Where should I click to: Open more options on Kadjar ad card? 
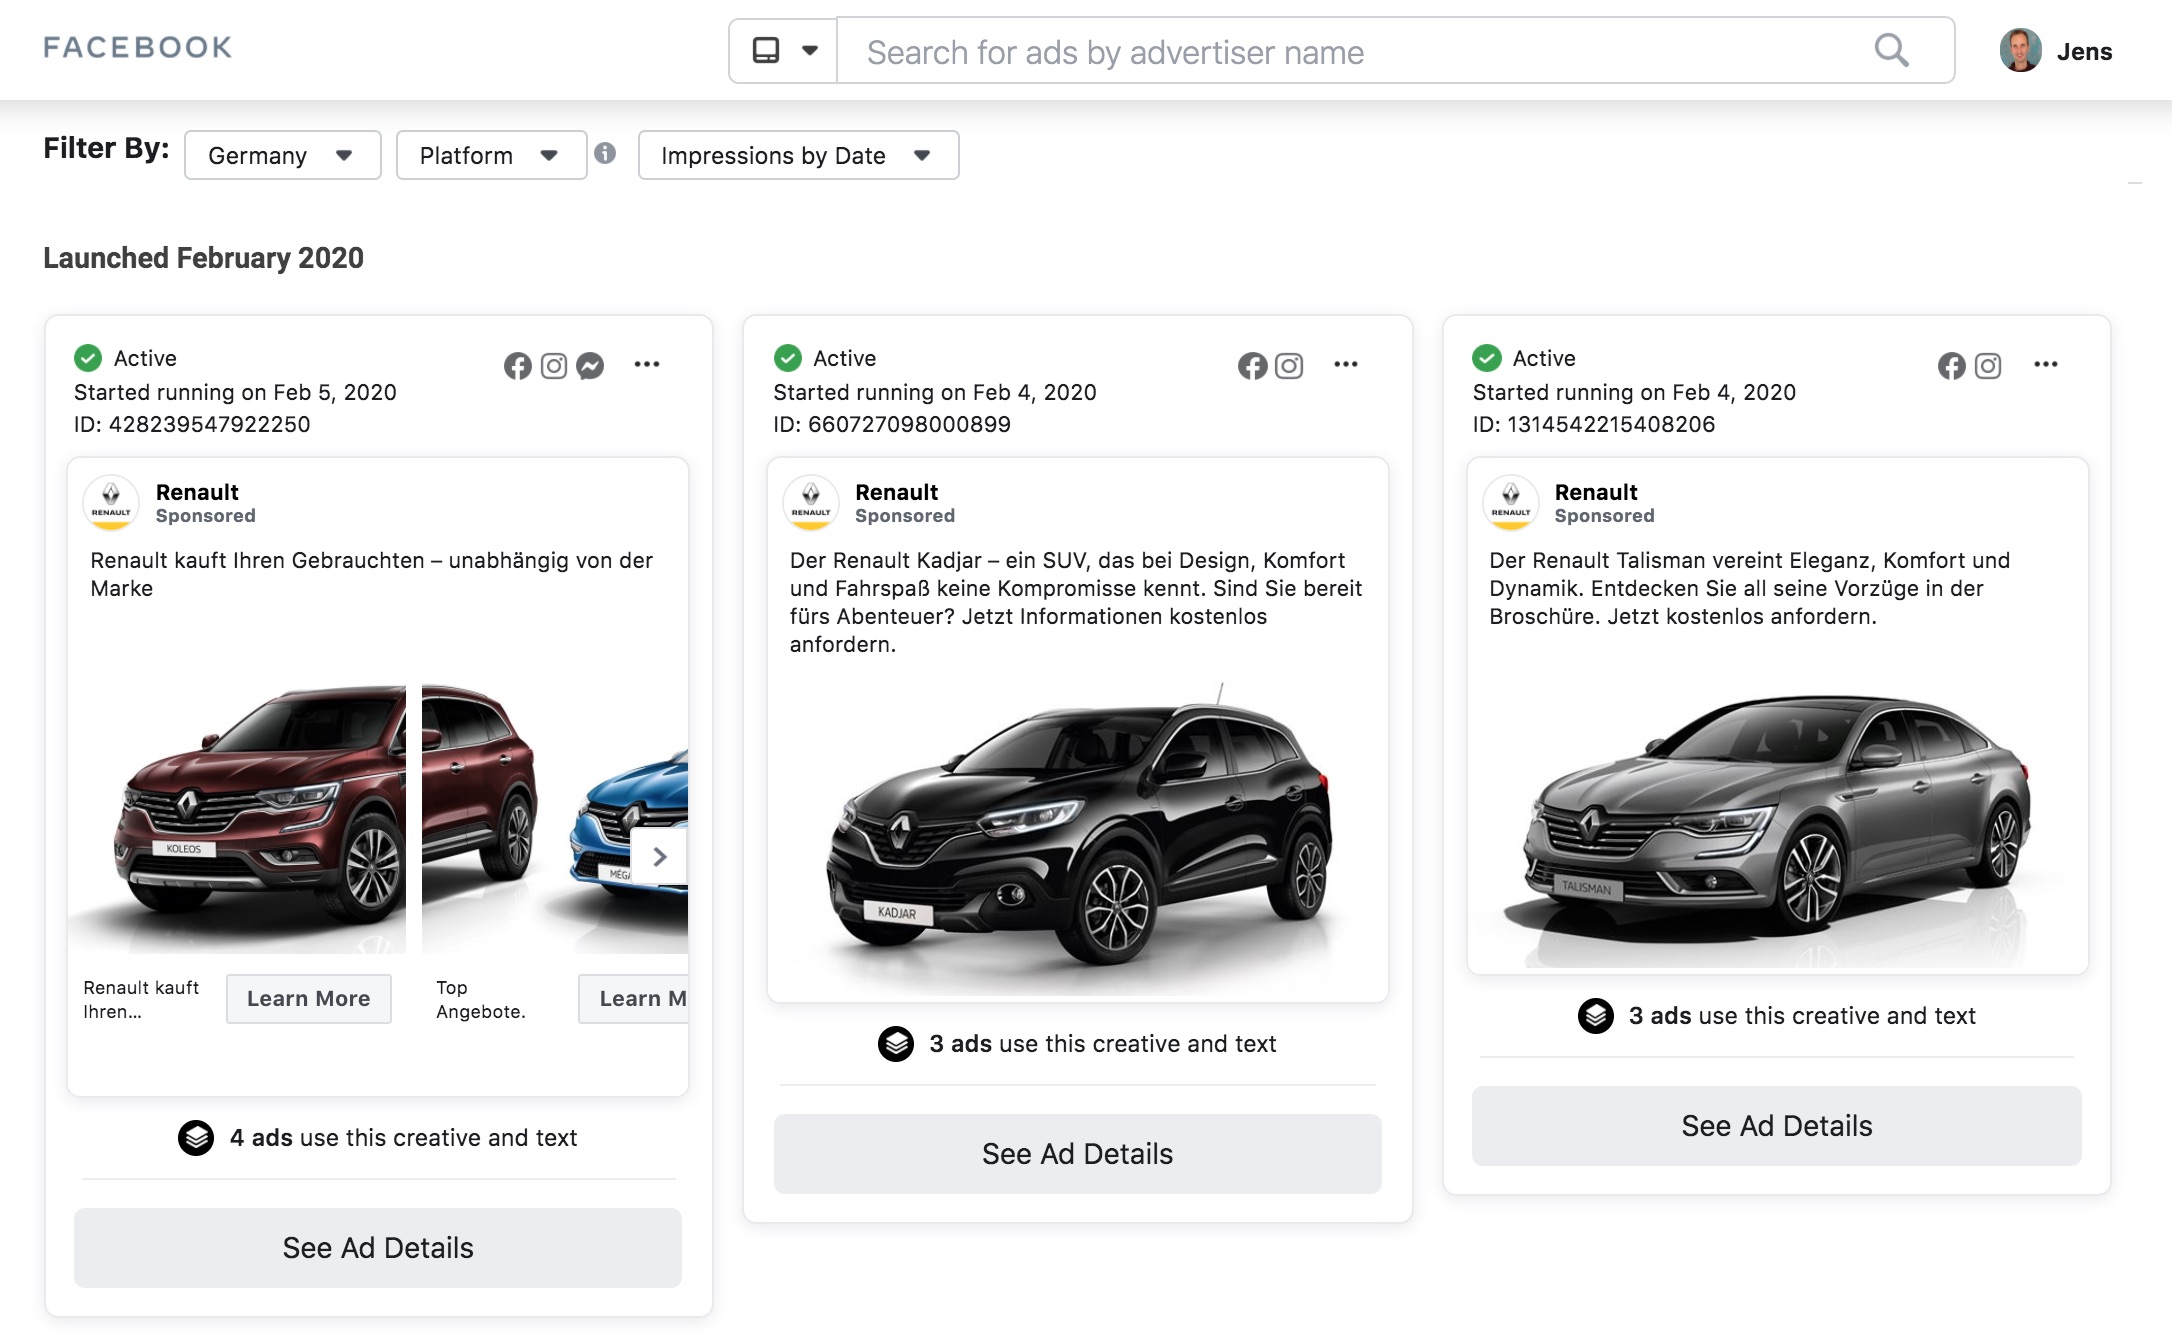click(x=1346, y=364)
